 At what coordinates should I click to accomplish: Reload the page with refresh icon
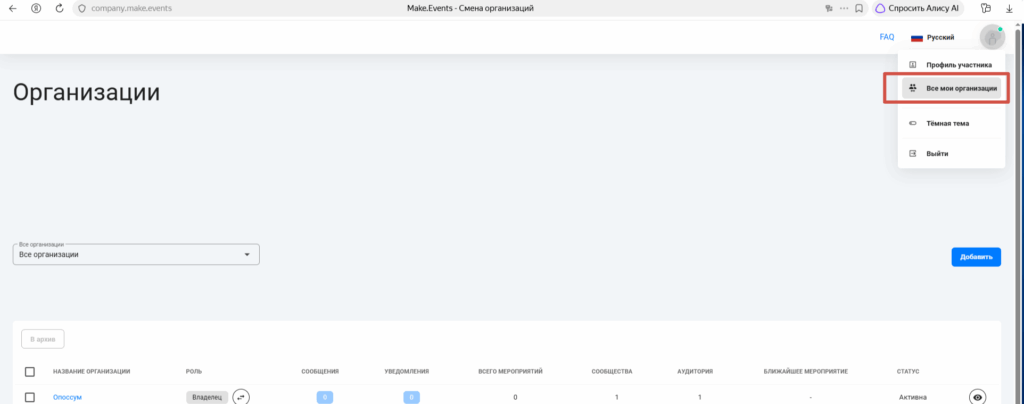pos(59,8)
